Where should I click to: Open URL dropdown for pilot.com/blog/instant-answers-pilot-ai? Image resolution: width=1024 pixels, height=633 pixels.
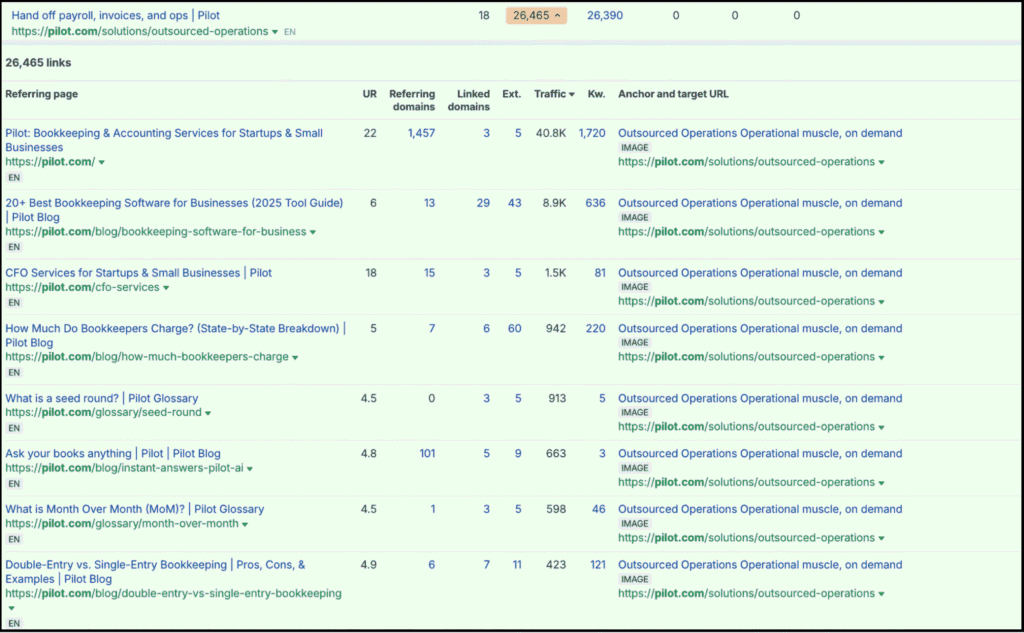click(248, 467)
